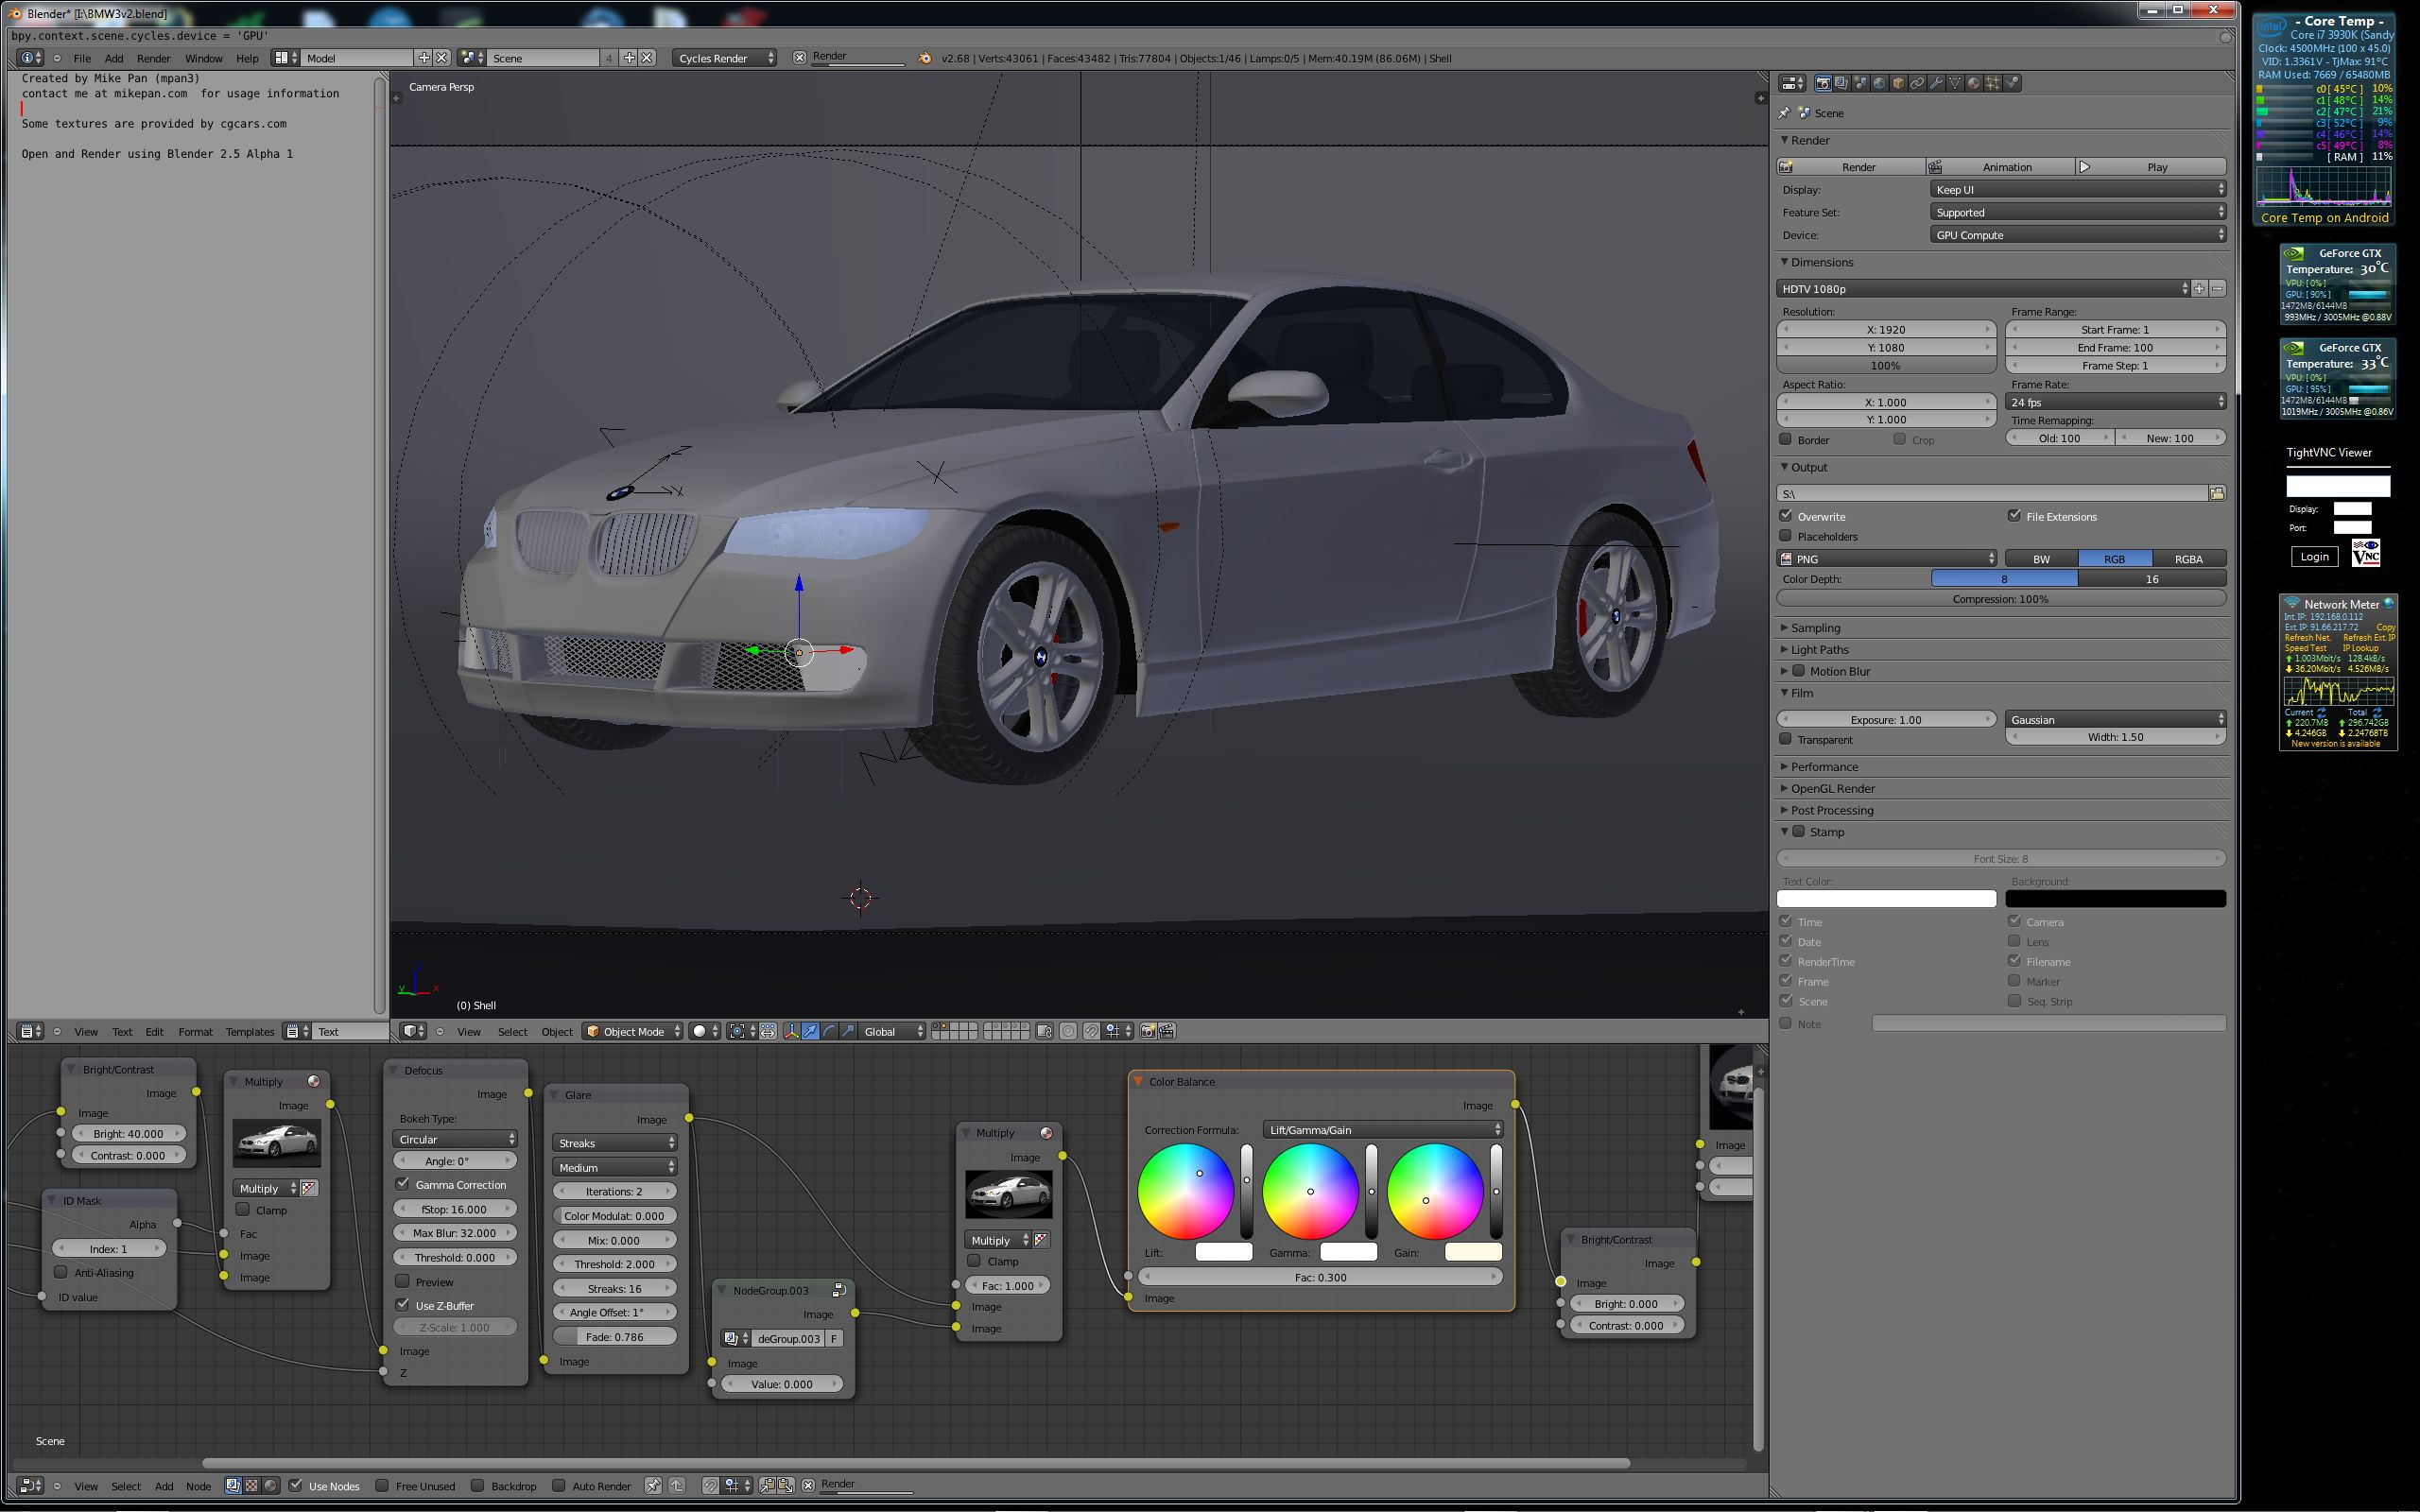This screenshot has width=2420, height=1512.
Task: Click the Gain color swatch
Action: click(1472, 1252)
